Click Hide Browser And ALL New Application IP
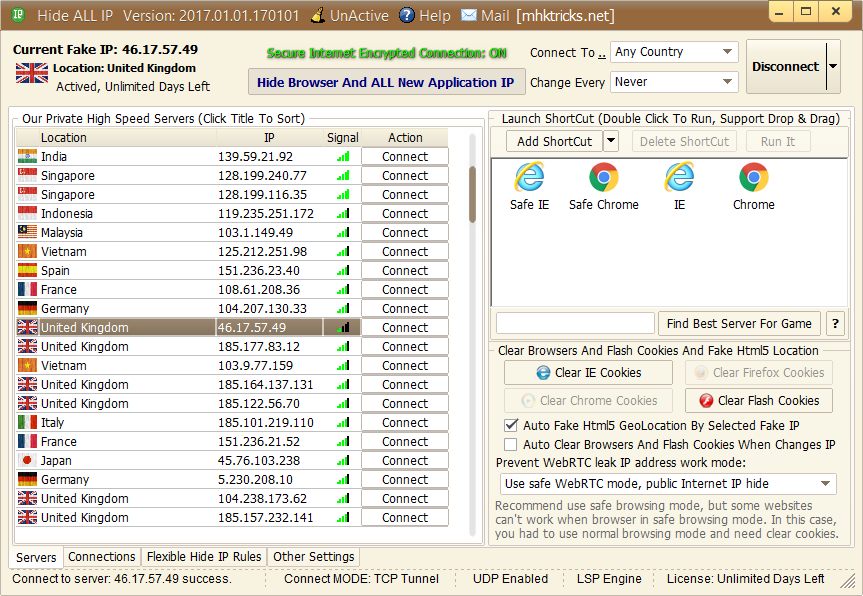863x596 pixels. click(386, 83)
